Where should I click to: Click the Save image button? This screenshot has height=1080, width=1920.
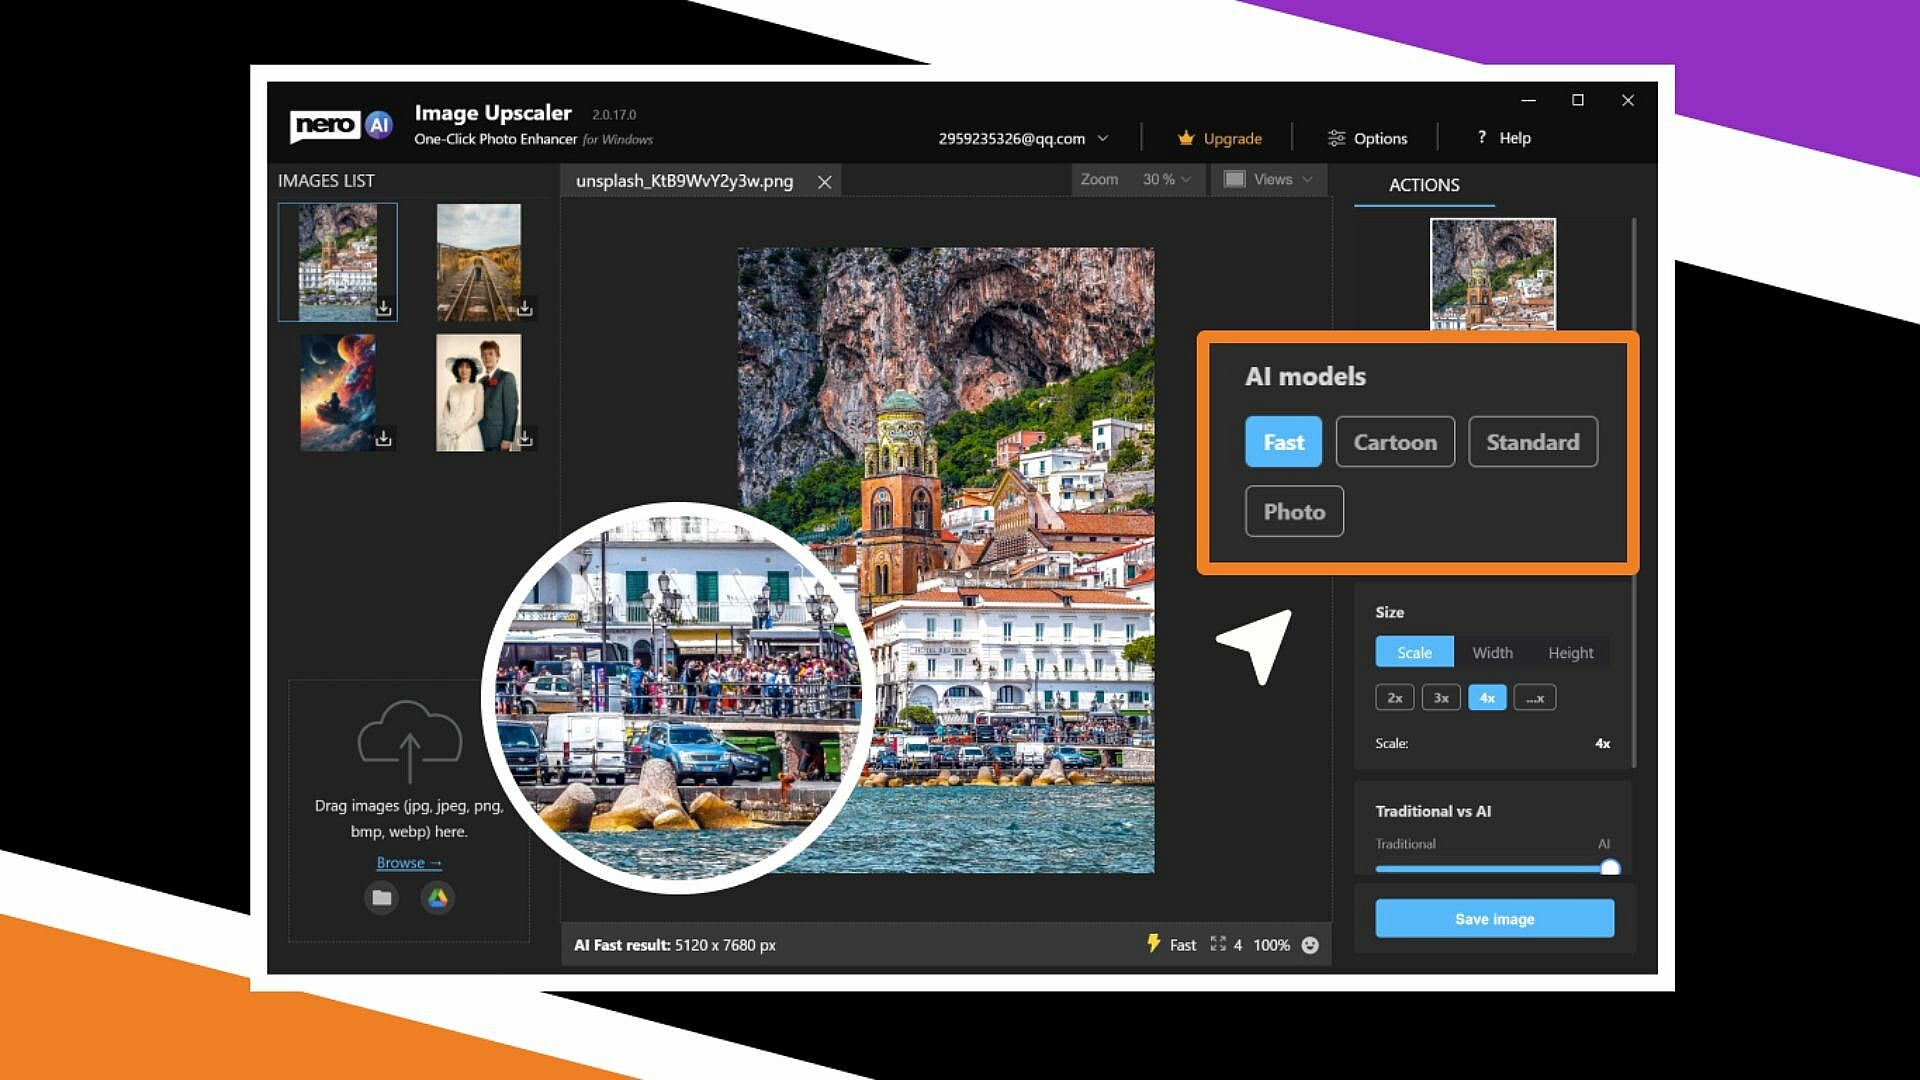(1494, 918)
